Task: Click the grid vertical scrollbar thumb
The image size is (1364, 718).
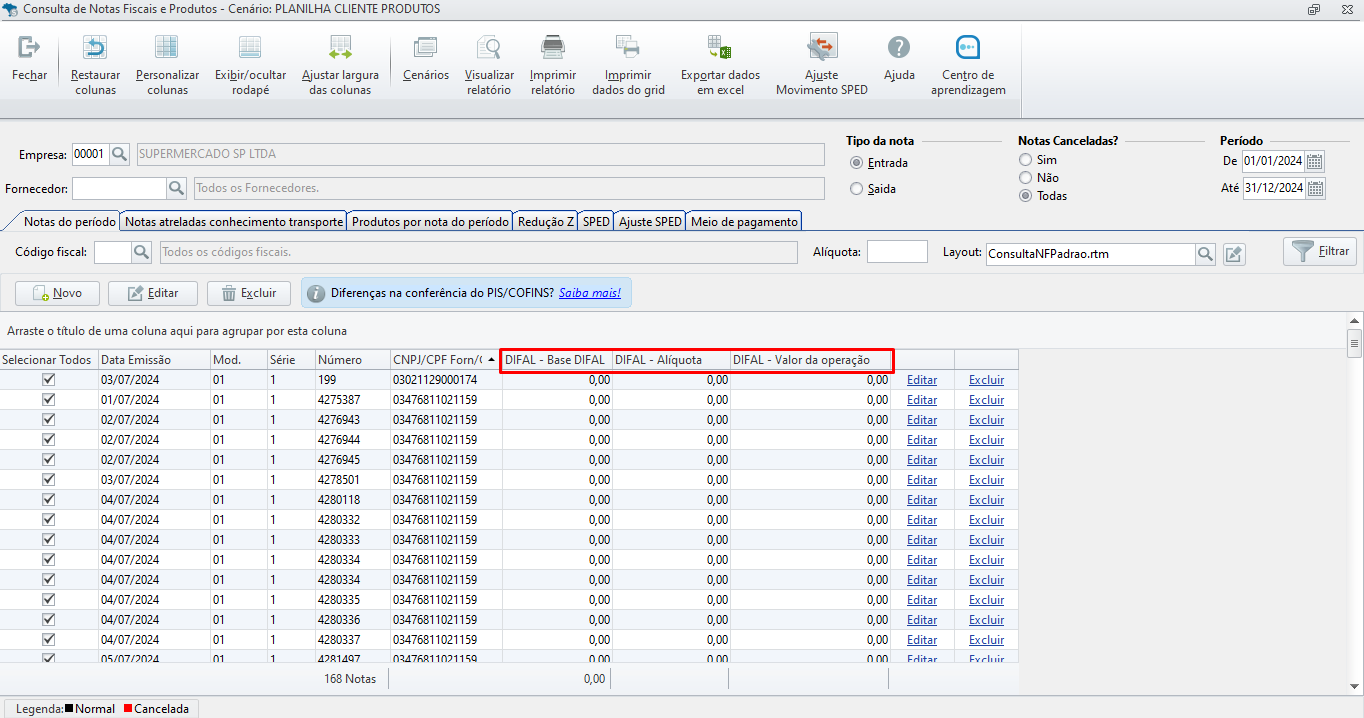Action: click(x=1355, y=344)
